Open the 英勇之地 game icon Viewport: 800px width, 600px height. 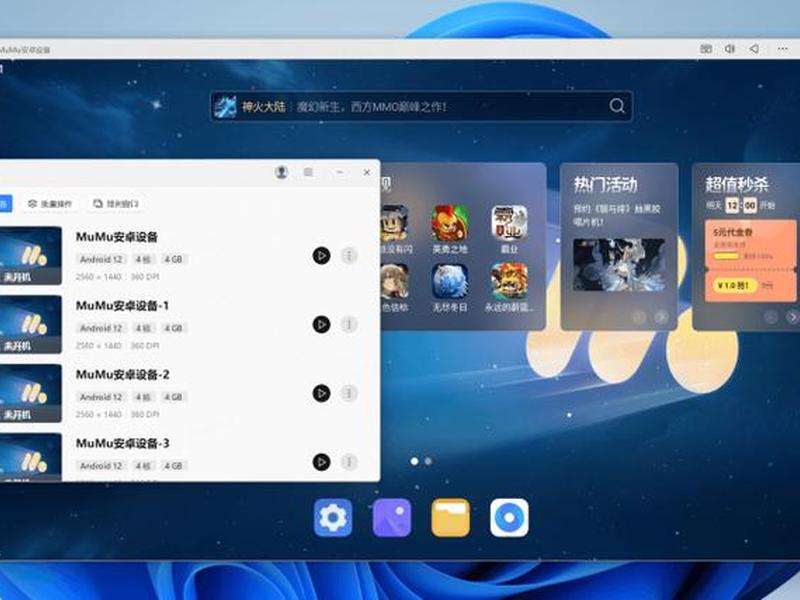[x=449, y=223]
